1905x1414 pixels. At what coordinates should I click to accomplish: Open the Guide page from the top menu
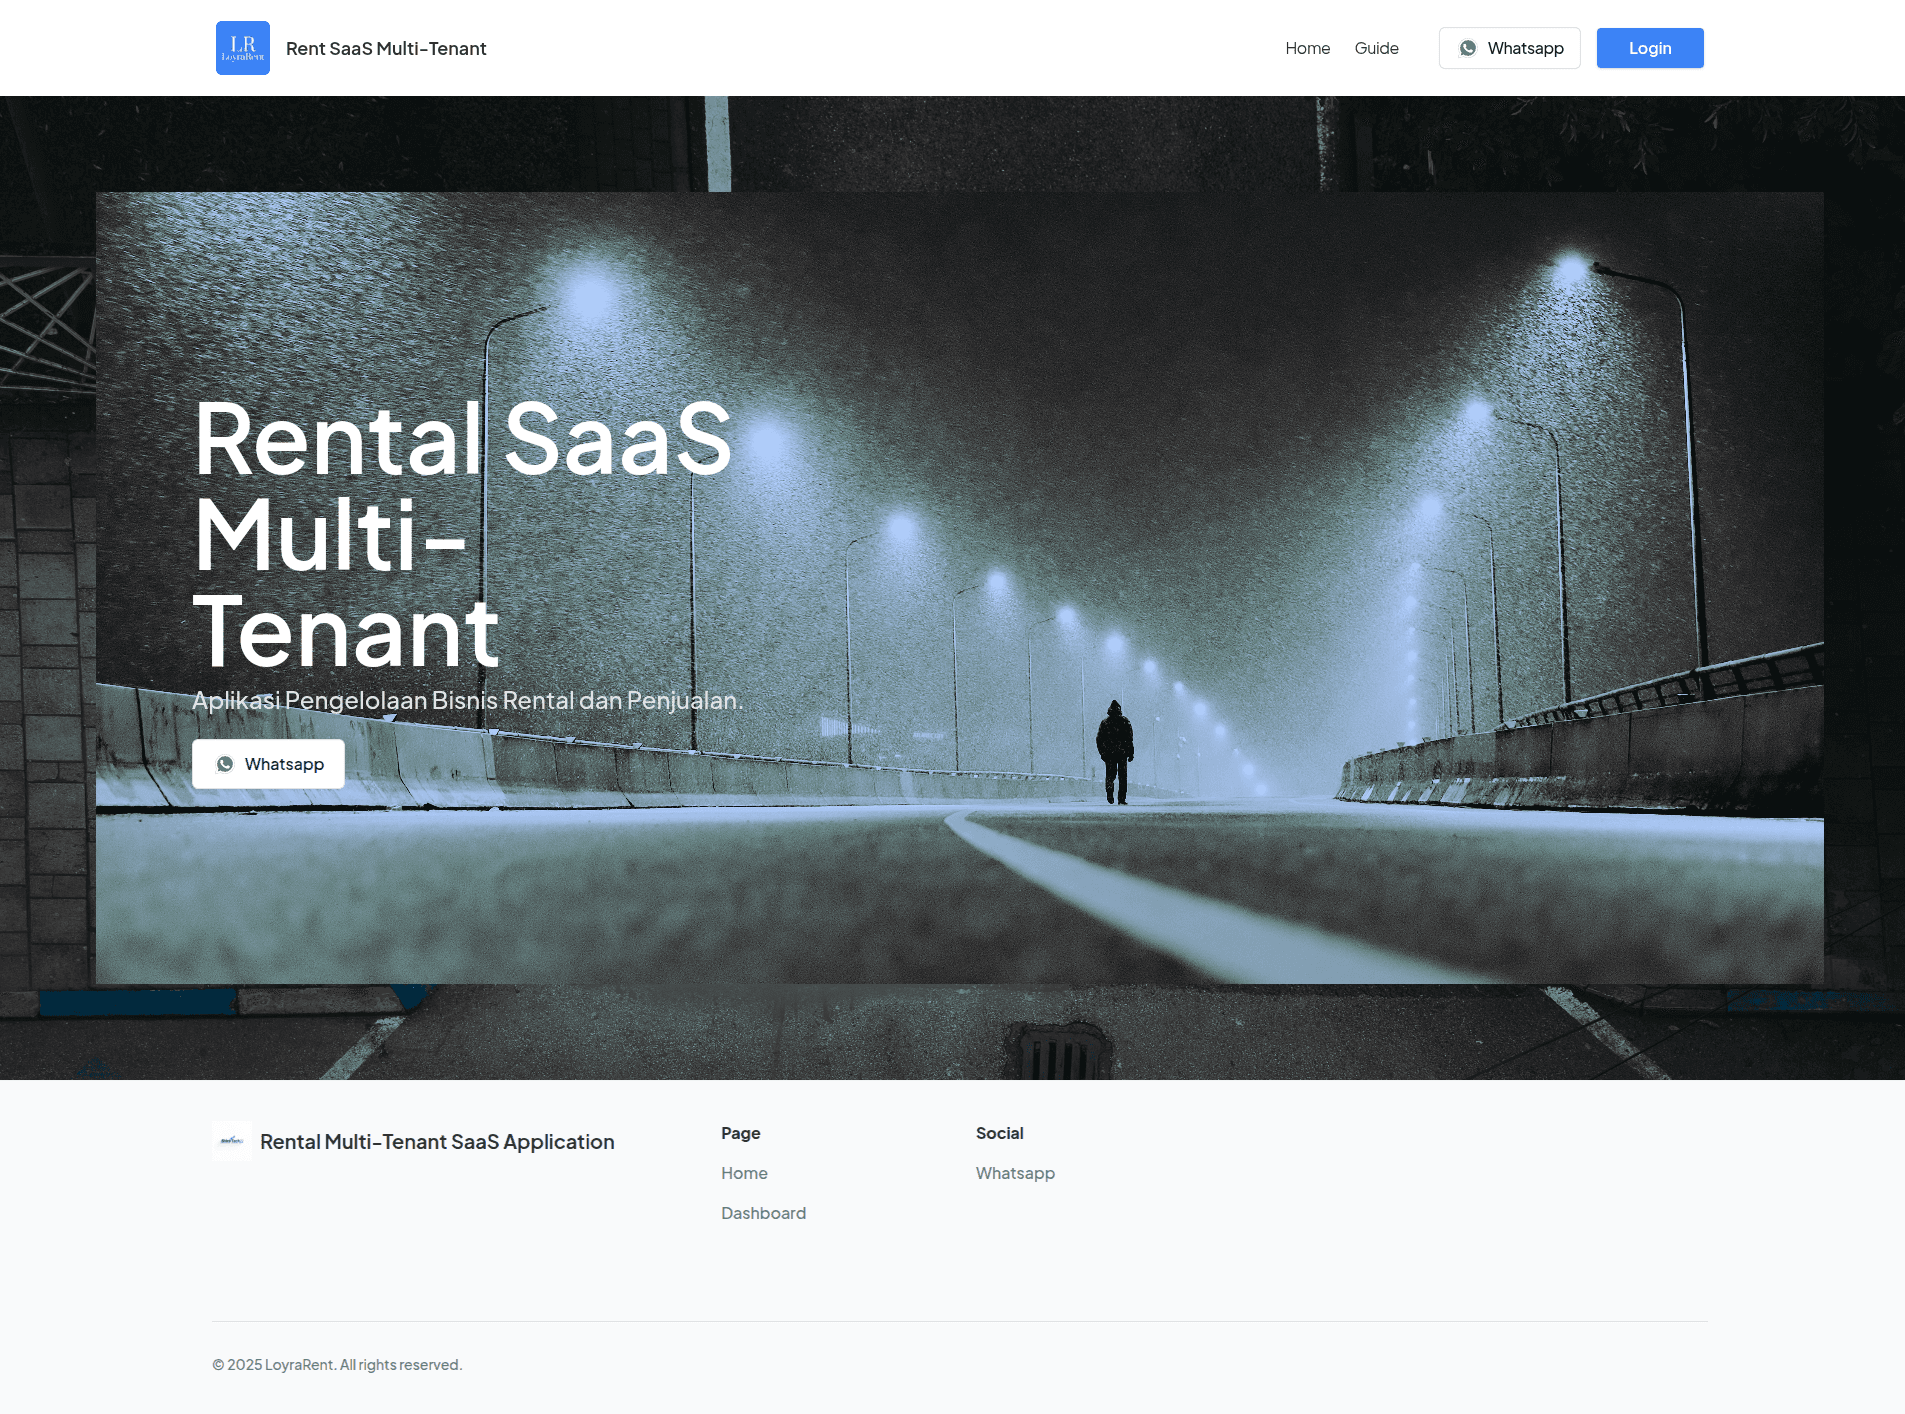tap(1376, 48)
